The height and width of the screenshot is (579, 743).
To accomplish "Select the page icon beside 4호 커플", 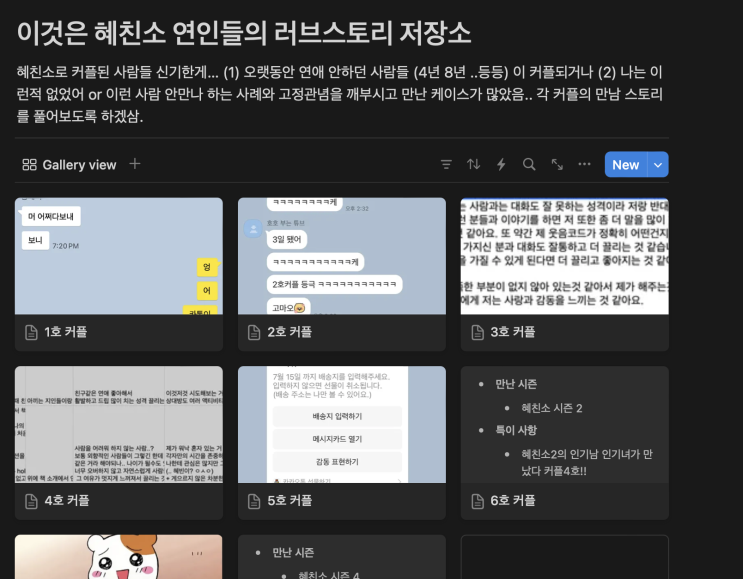I will (31, 501).
